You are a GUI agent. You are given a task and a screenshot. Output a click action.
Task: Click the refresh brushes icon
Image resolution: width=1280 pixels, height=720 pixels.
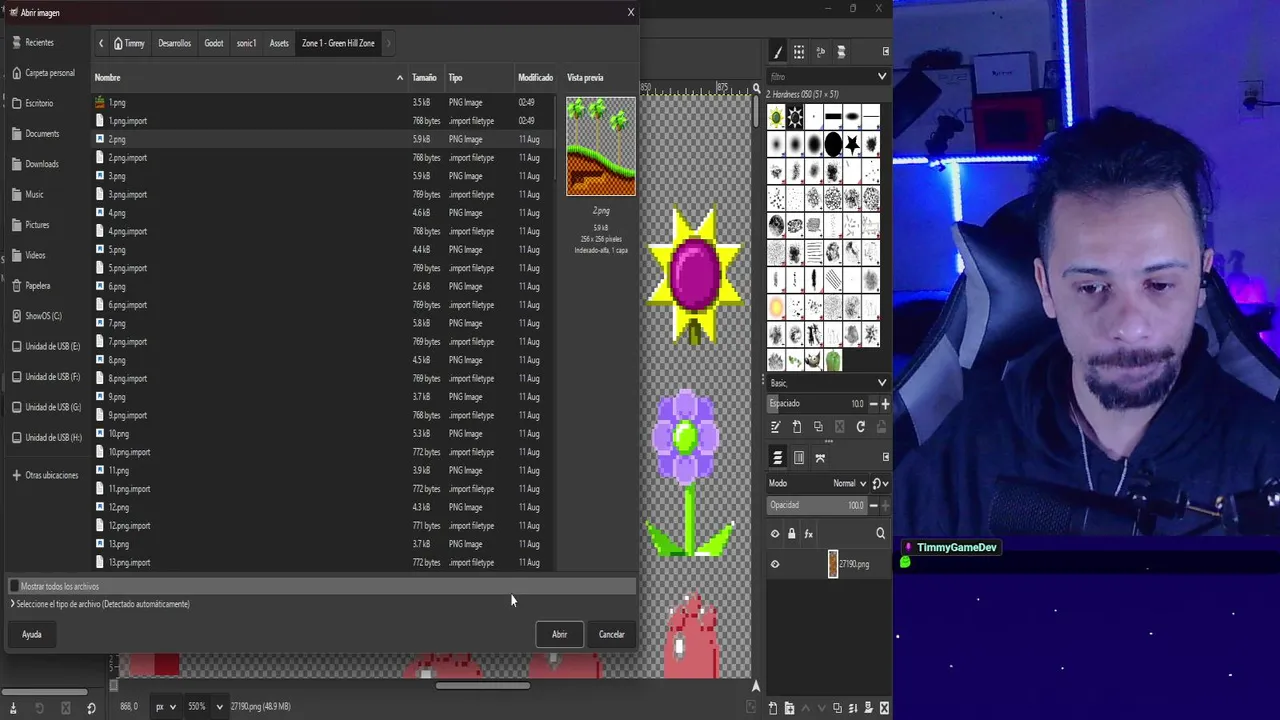point(860,427)
